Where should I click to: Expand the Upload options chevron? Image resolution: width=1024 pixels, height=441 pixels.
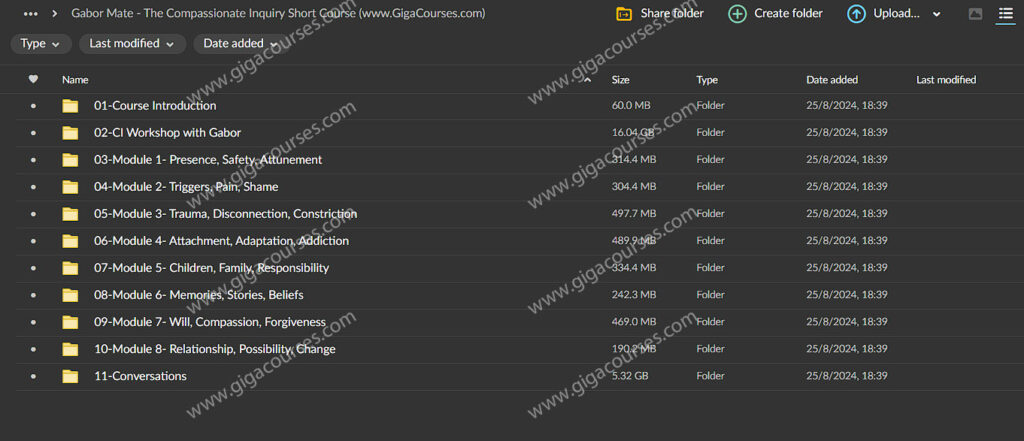[936, 14]
